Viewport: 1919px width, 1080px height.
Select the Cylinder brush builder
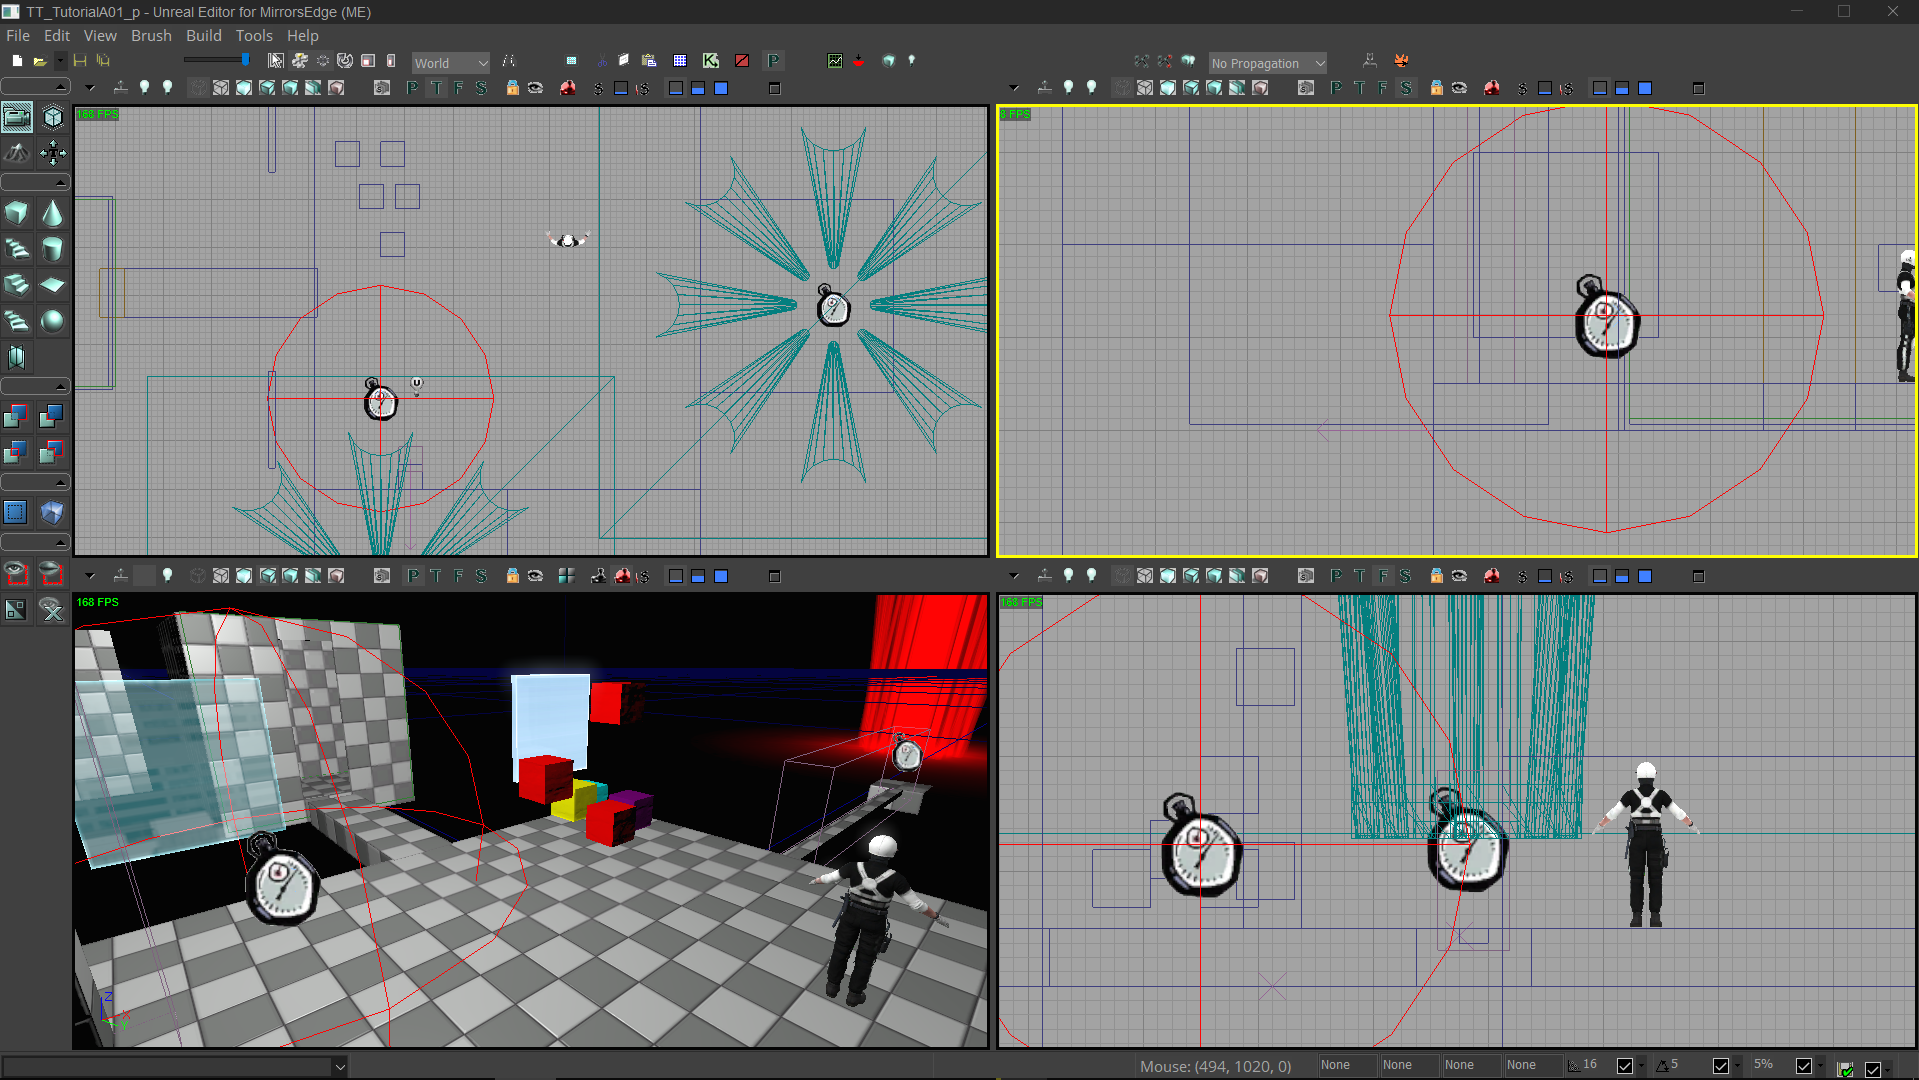point(52,249)
